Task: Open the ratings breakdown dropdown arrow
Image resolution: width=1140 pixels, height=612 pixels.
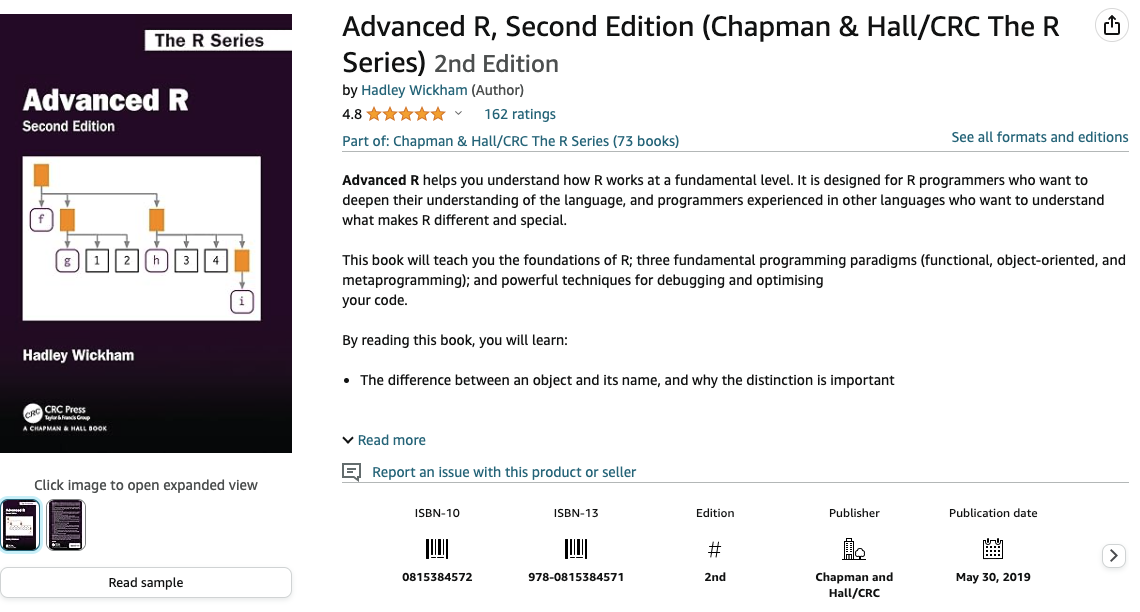Action: (458, 113)
